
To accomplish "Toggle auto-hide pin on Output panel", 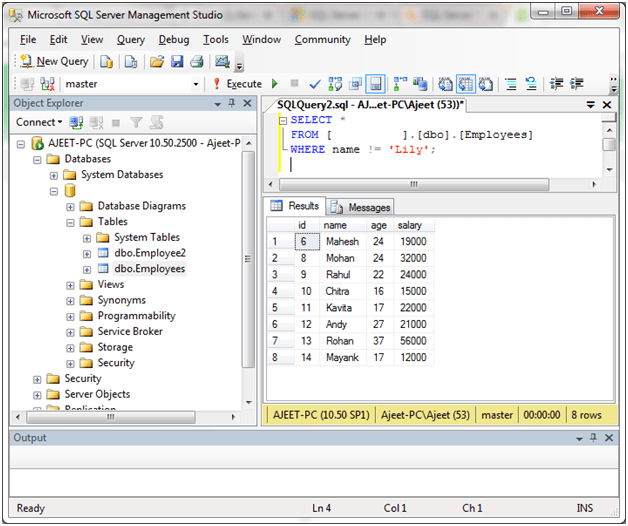I will point(594,438).
